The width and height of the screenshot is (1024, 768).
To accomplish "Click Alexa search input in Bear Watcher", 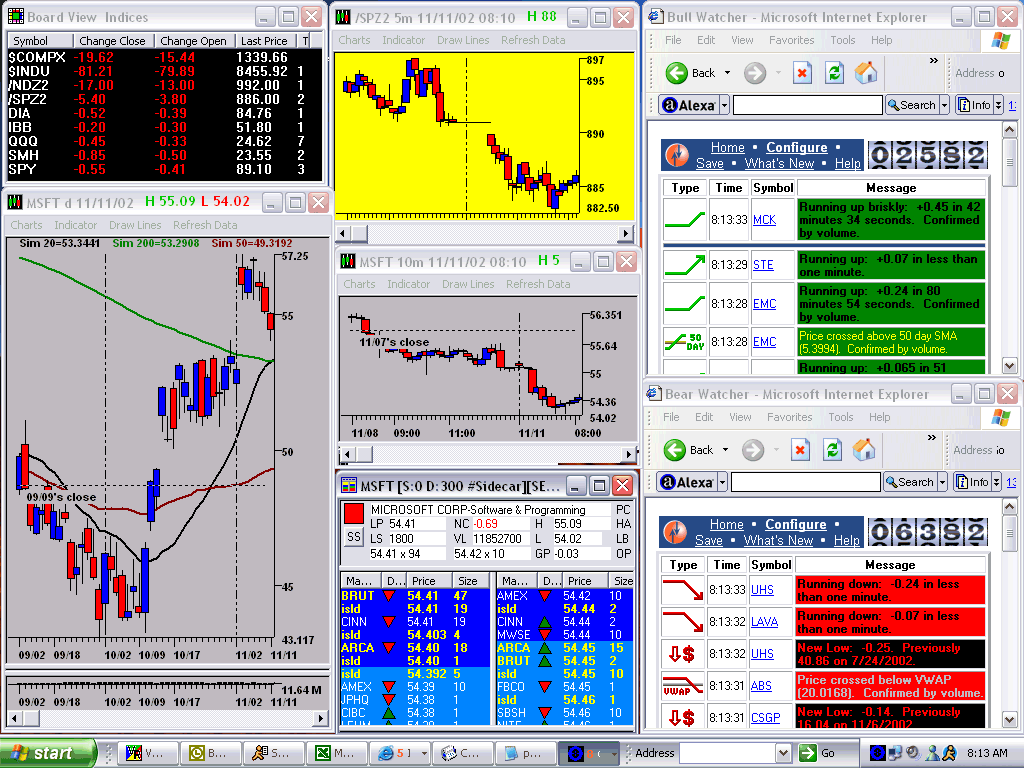I will tap(805, 482).
